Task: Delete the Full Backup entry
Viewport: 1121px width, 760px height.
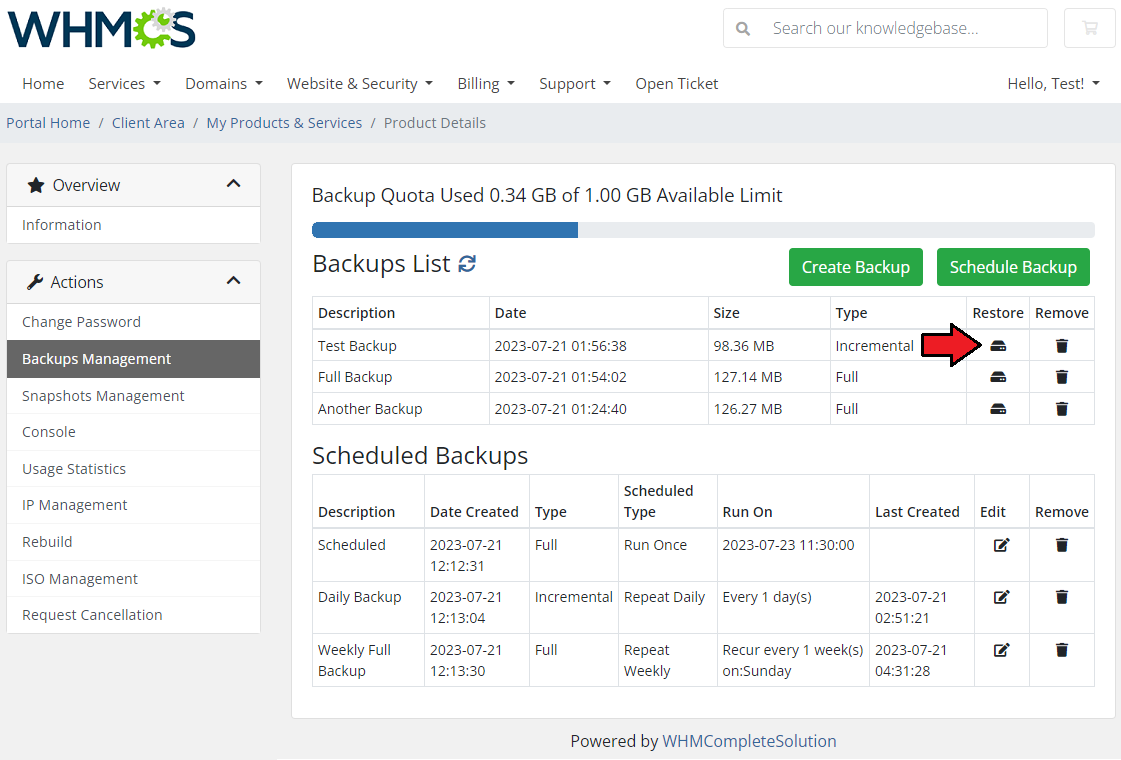Action: point(1062,377)
